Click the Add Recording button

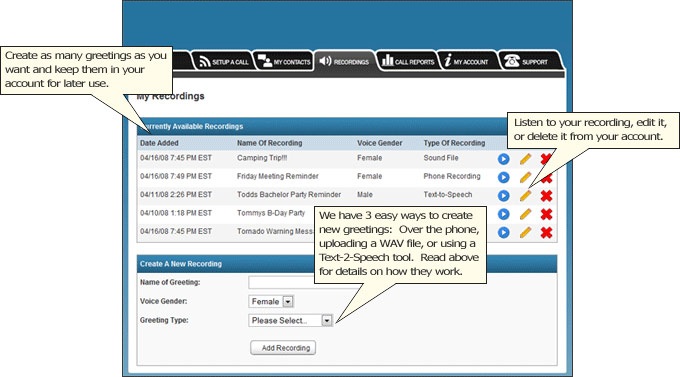coord(283,348)
